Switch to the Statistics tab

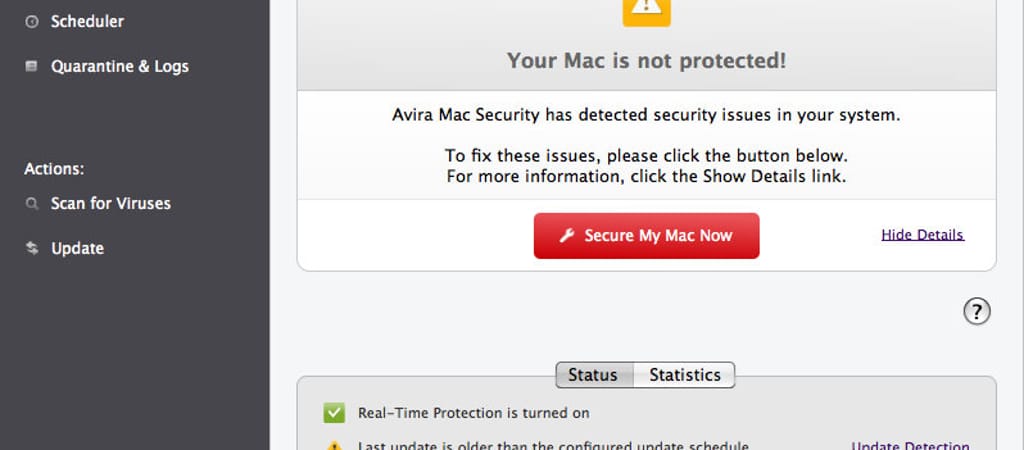pos(685,375)
